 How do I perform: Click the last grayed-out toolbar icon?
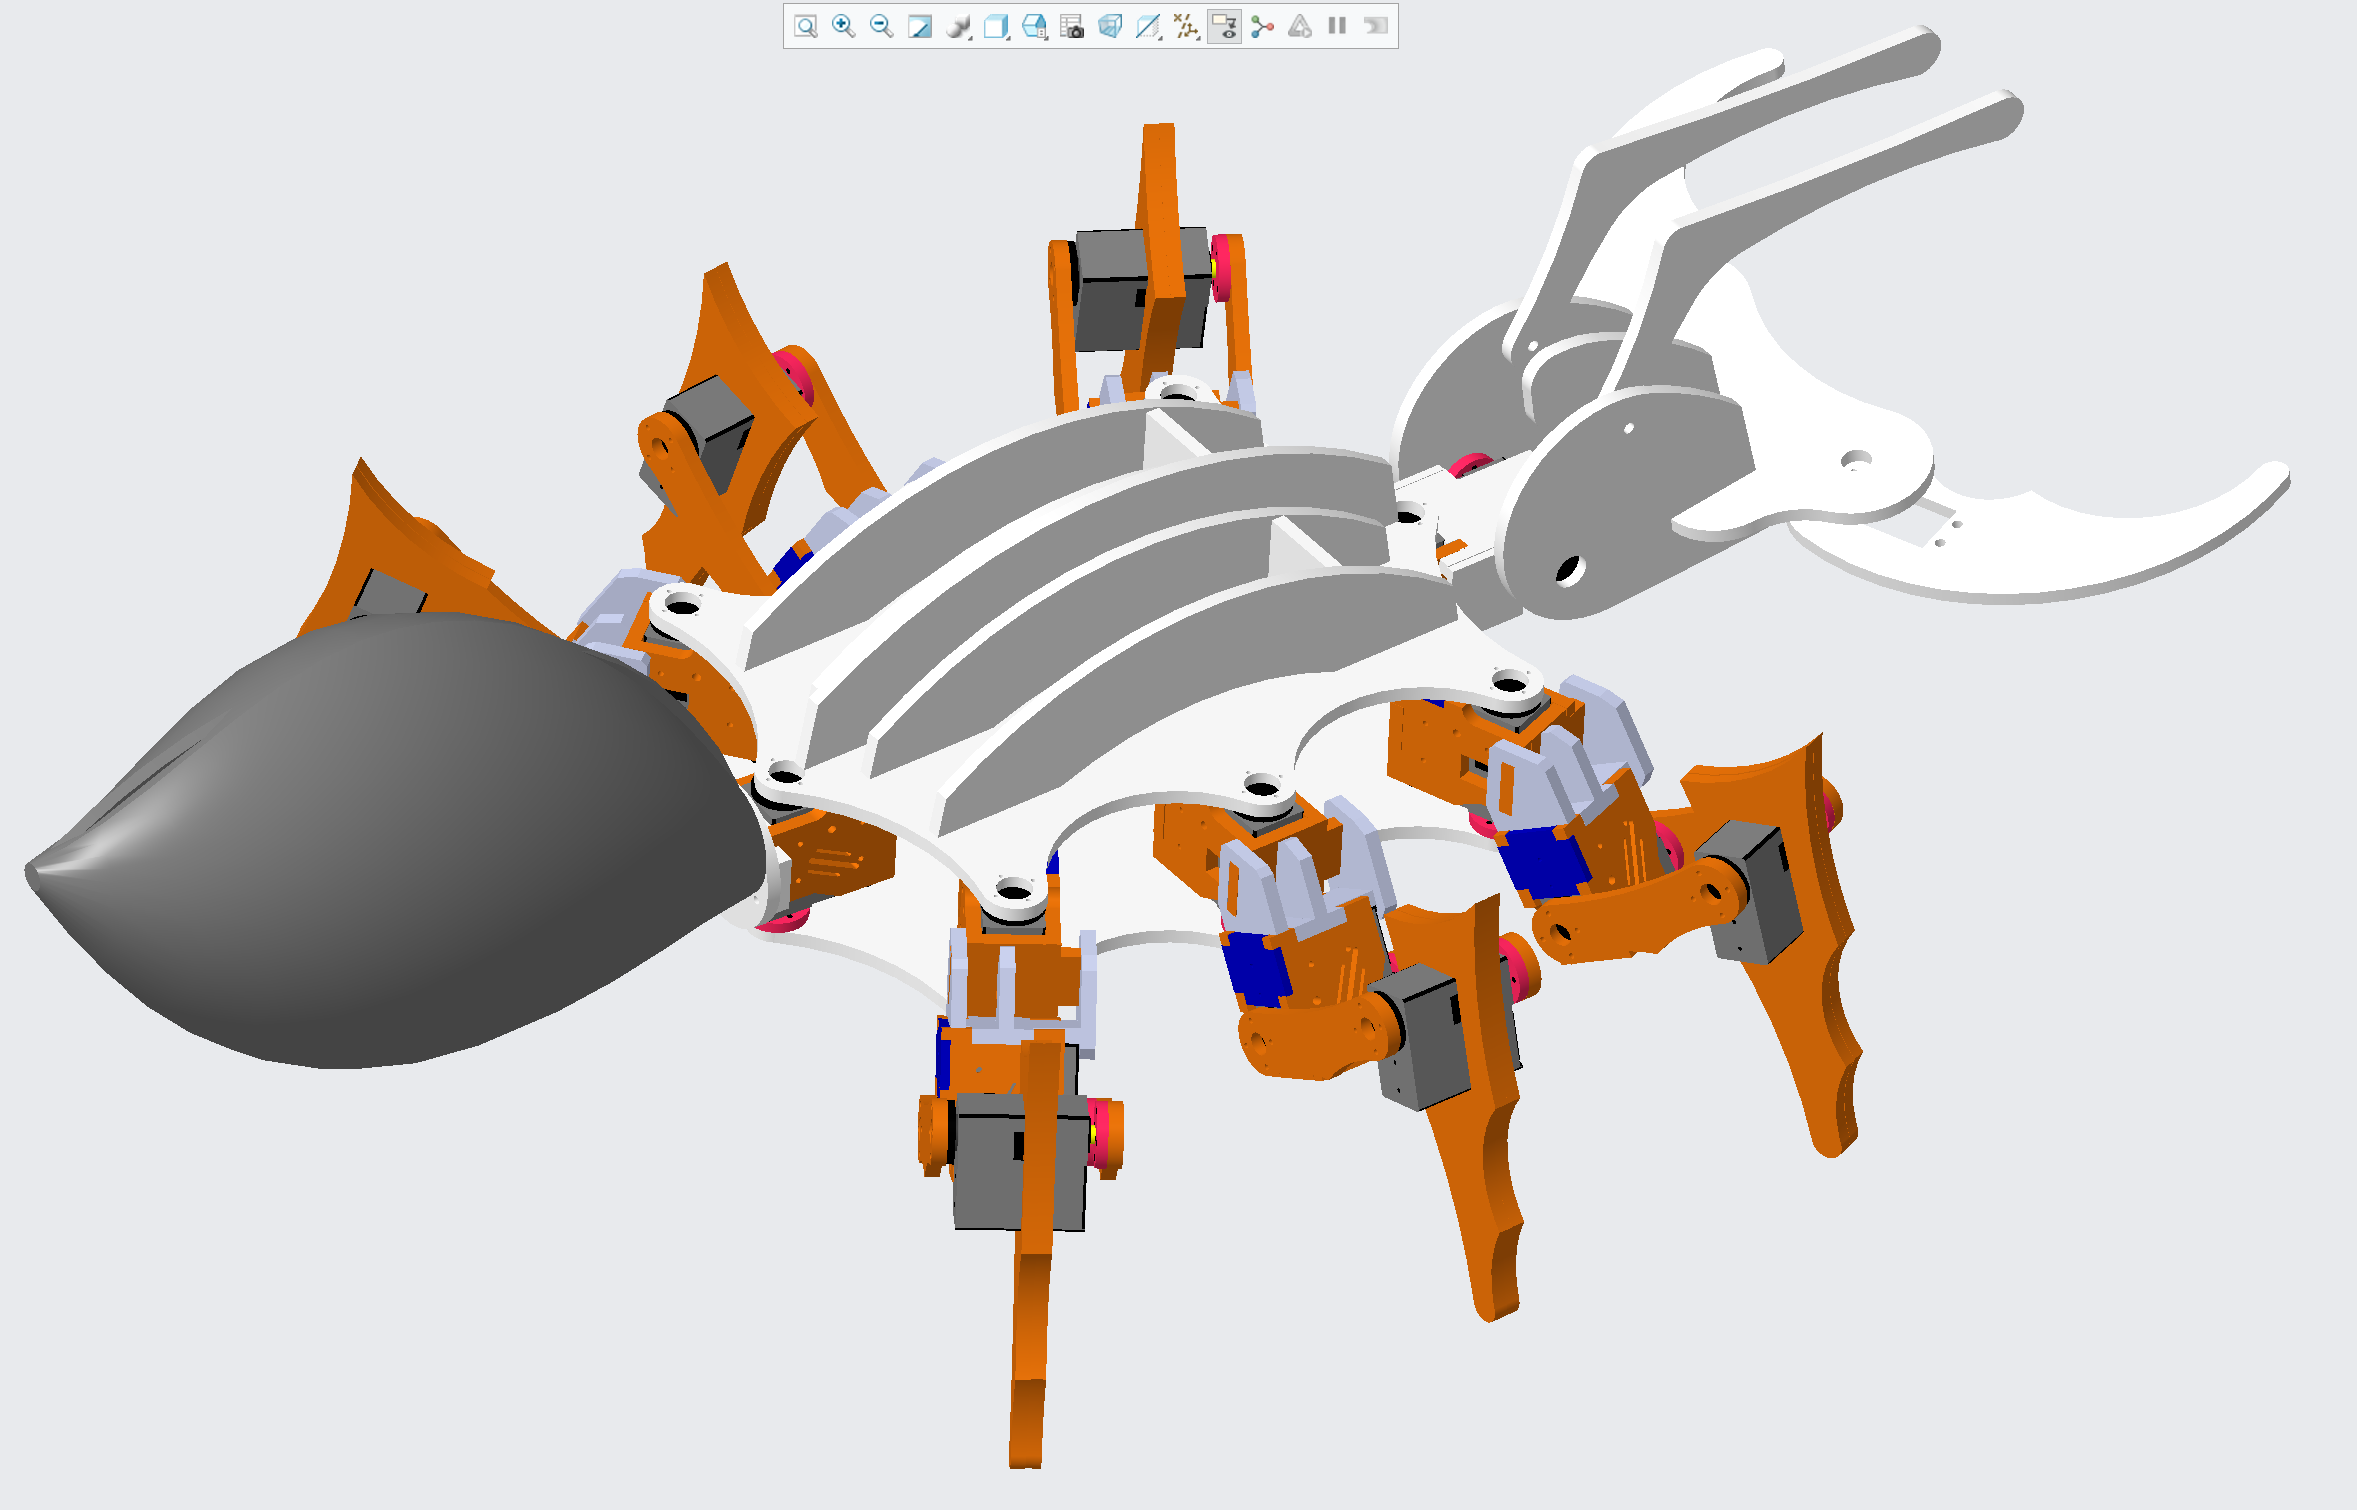1376,26
